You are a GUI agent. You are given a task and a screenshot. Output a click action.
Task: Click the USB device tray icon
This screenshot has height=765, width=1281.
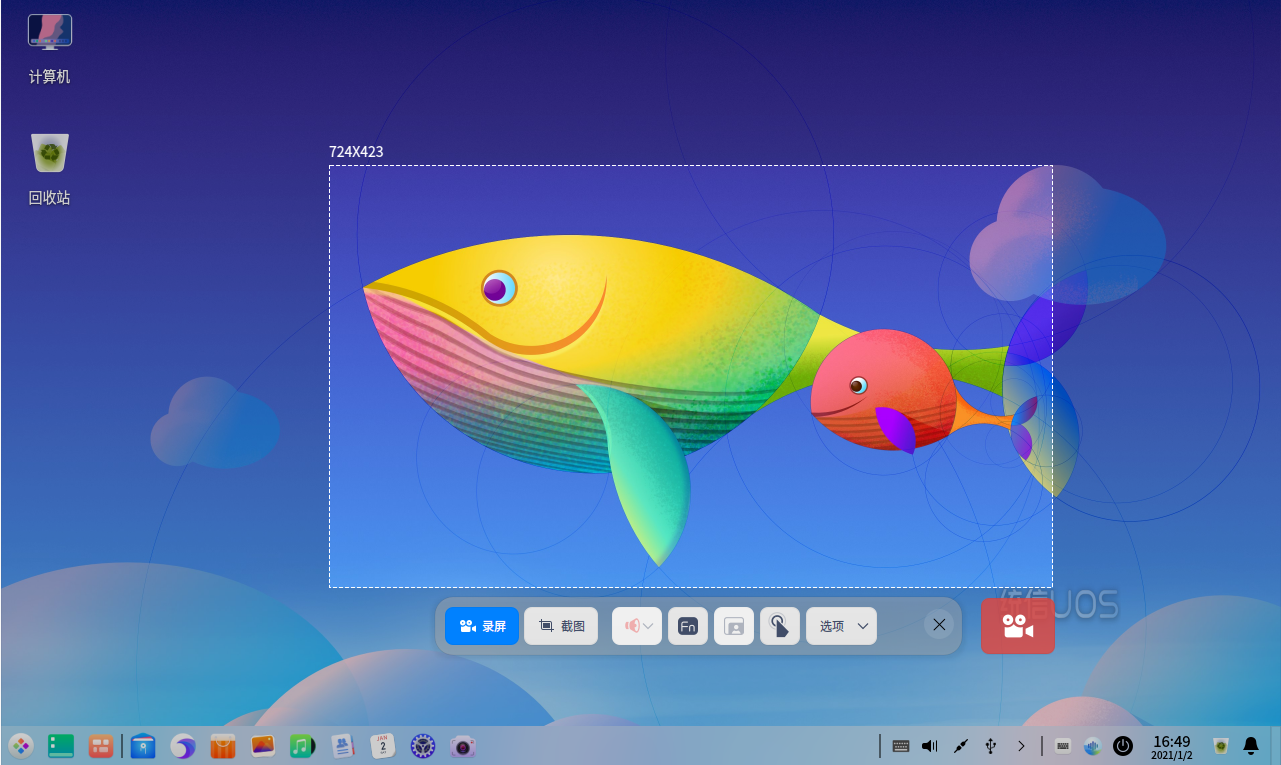pyautogui.click(x=991, y=745)
